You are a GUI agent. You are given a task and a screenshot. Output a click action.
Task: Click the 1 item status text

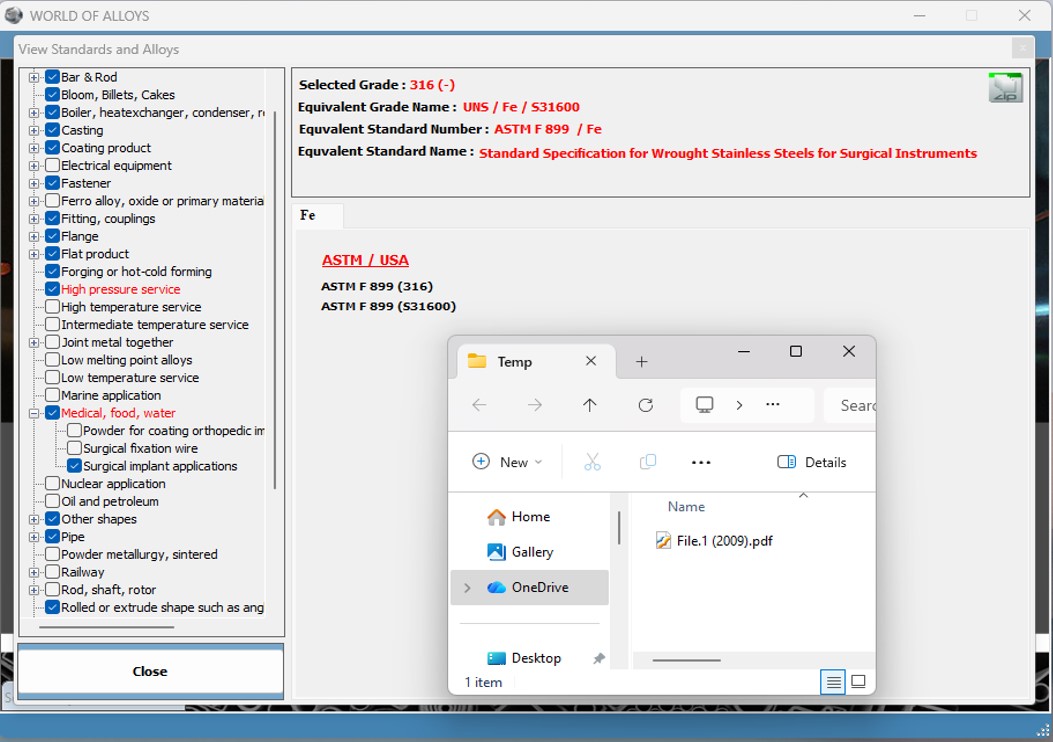click(484, 682)
